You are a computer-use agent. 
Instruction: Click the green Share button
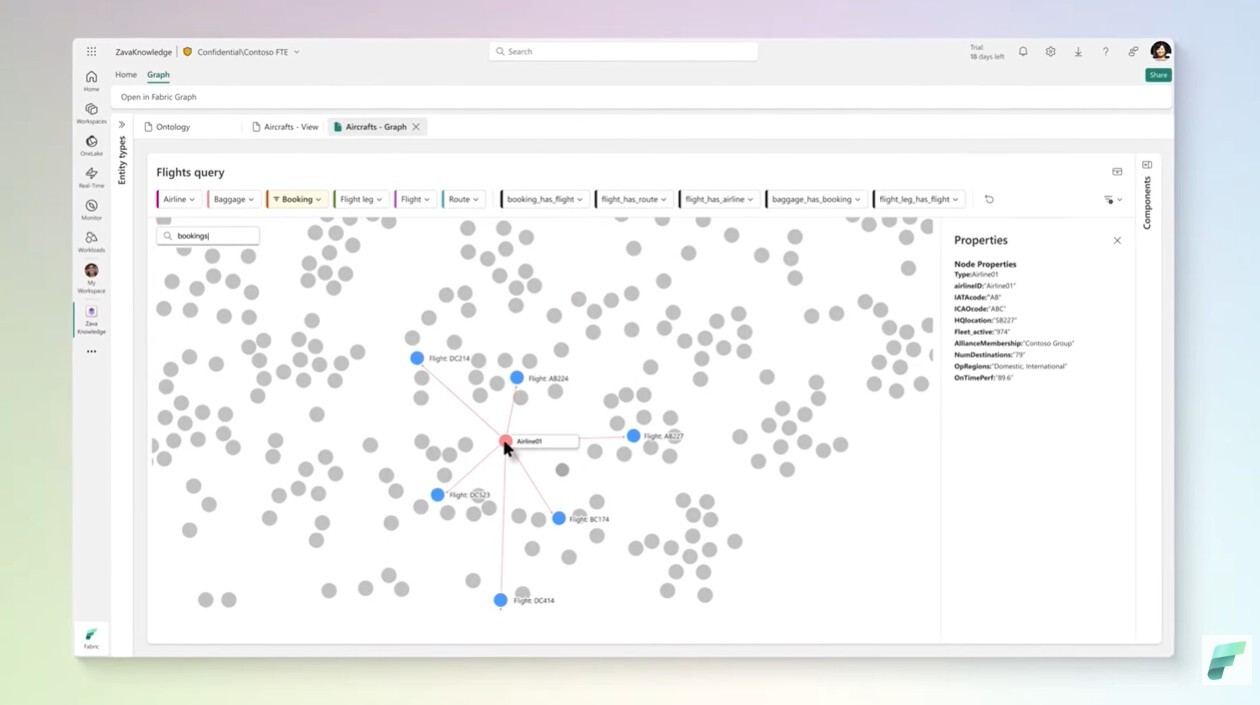click(1157, 74)
